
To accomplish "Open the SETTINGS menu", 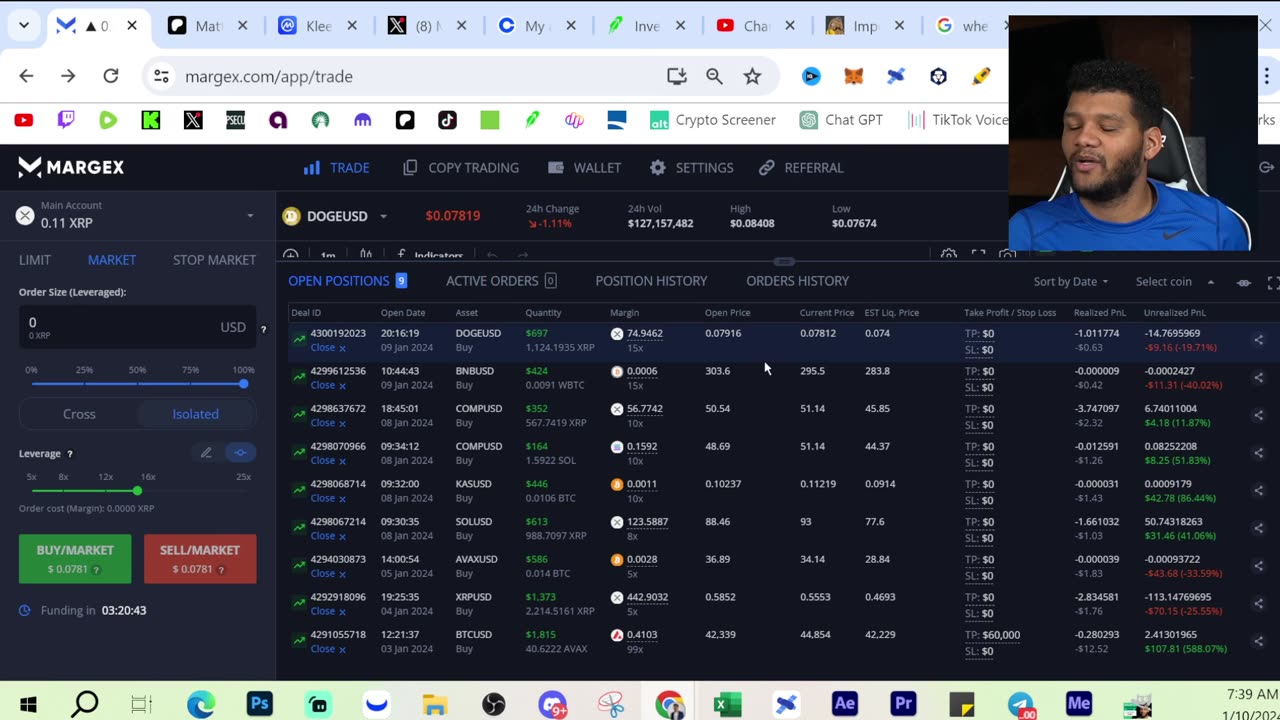I will click(x=692, y=168).
